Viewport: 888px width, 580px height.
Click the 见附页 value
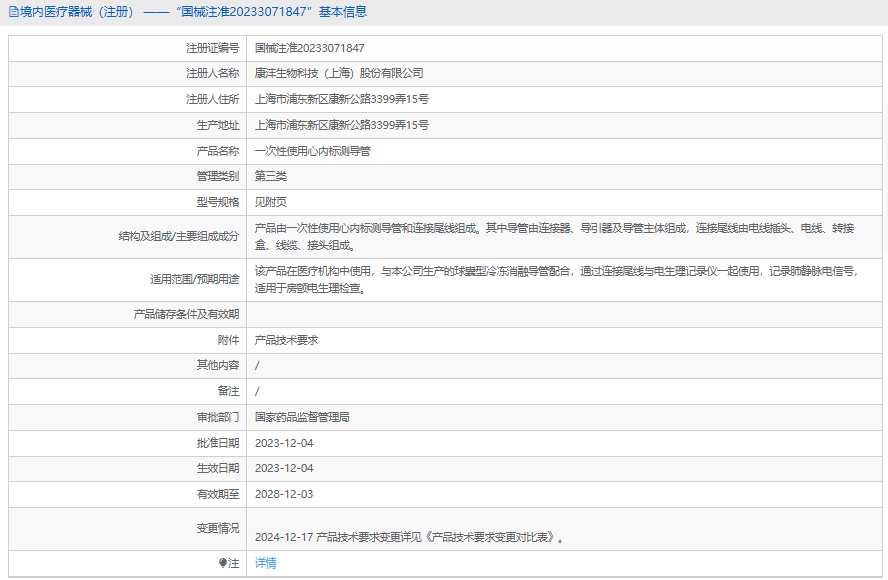[271, 202]
